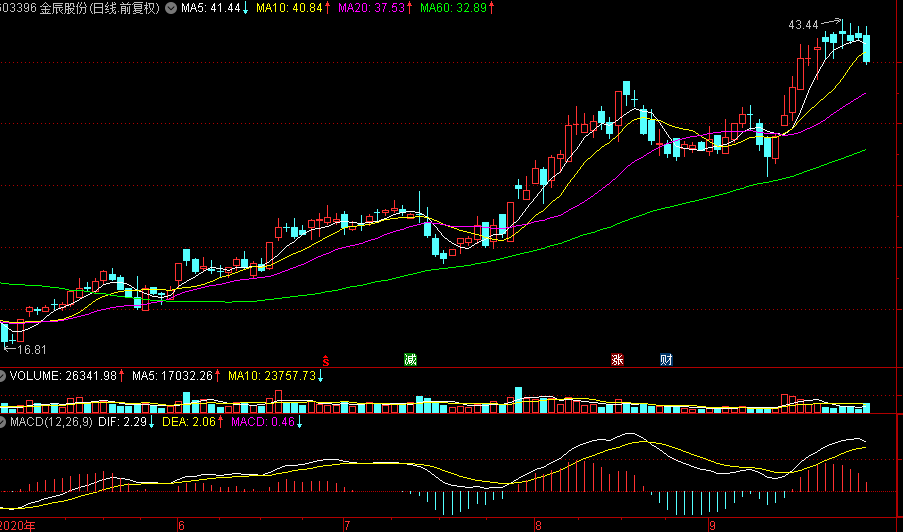
Task: Click the green 减 event marker
Action: (410, 360)
